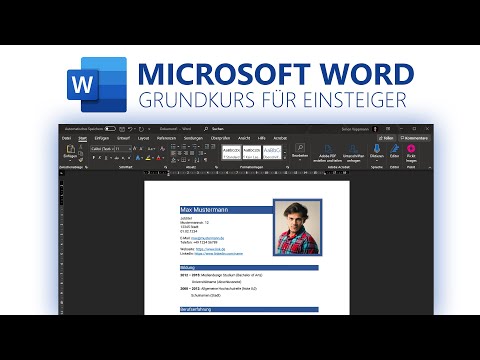This screenshot has height=360, width=480.
Task: Open the Change Case Aa menu
Action: coord(151,149)
